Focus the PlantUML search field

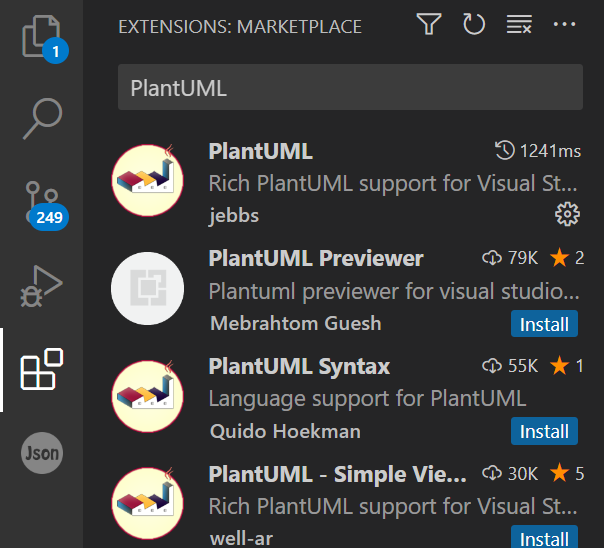tap(350, 87)
